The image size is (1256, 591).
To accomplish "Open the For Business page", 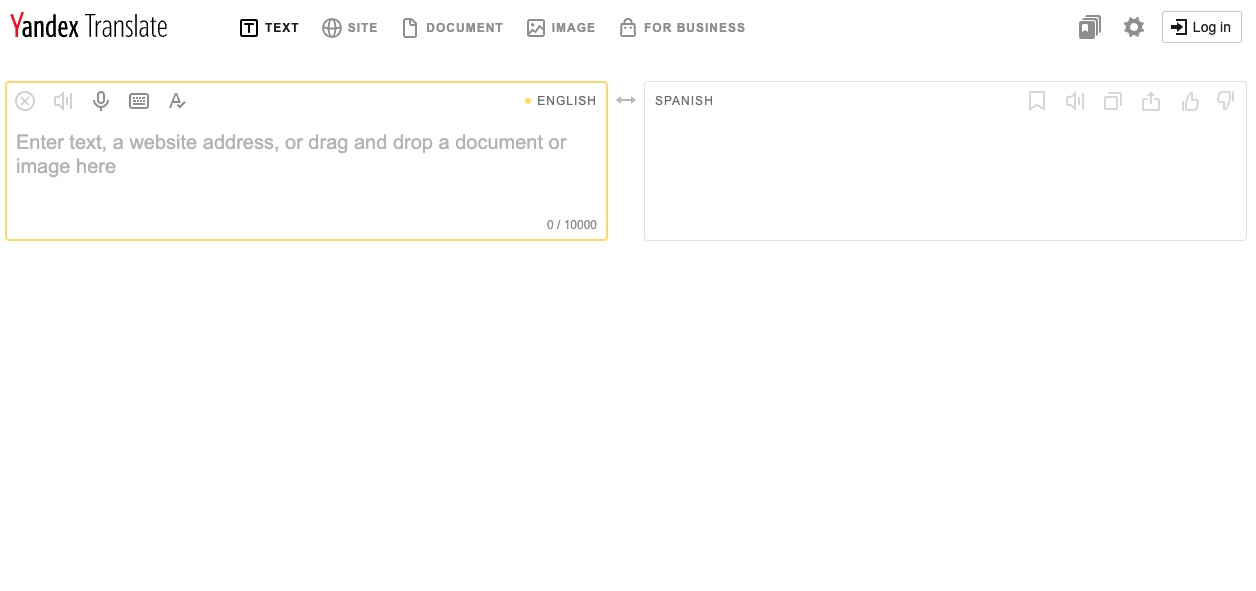I will 682,27.
